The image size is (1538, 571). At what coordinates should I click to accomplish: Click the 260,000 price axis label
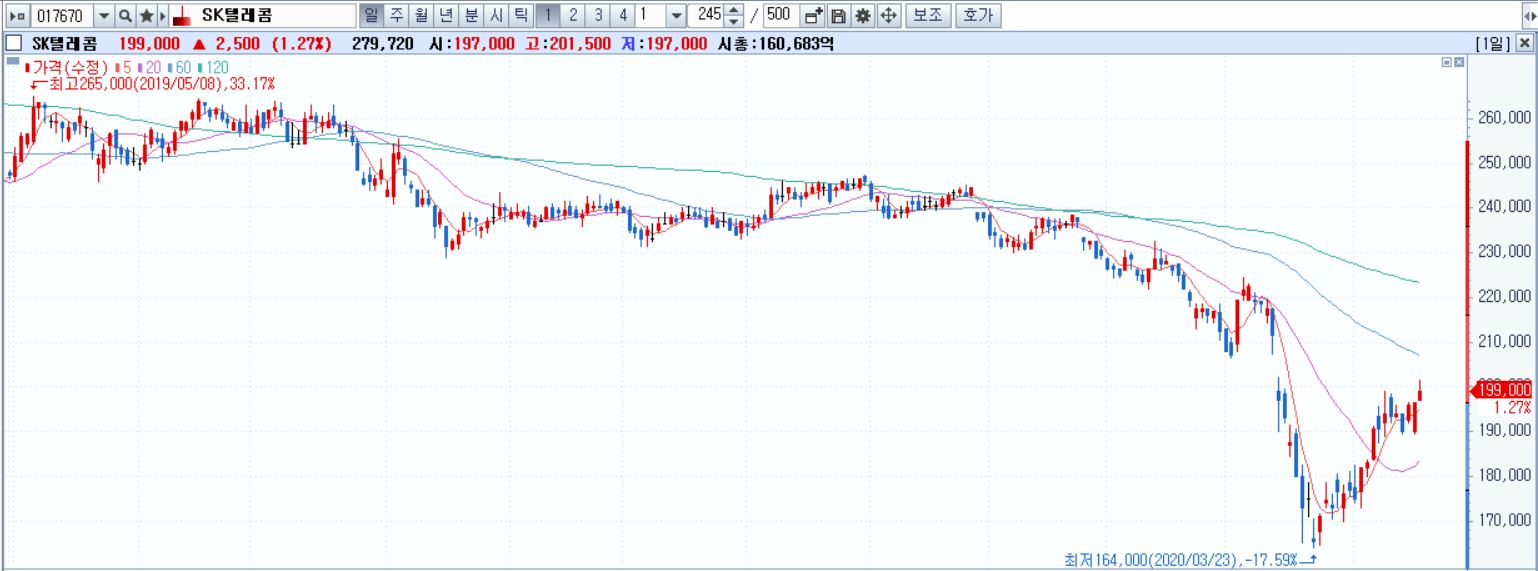pos(1504,117)
